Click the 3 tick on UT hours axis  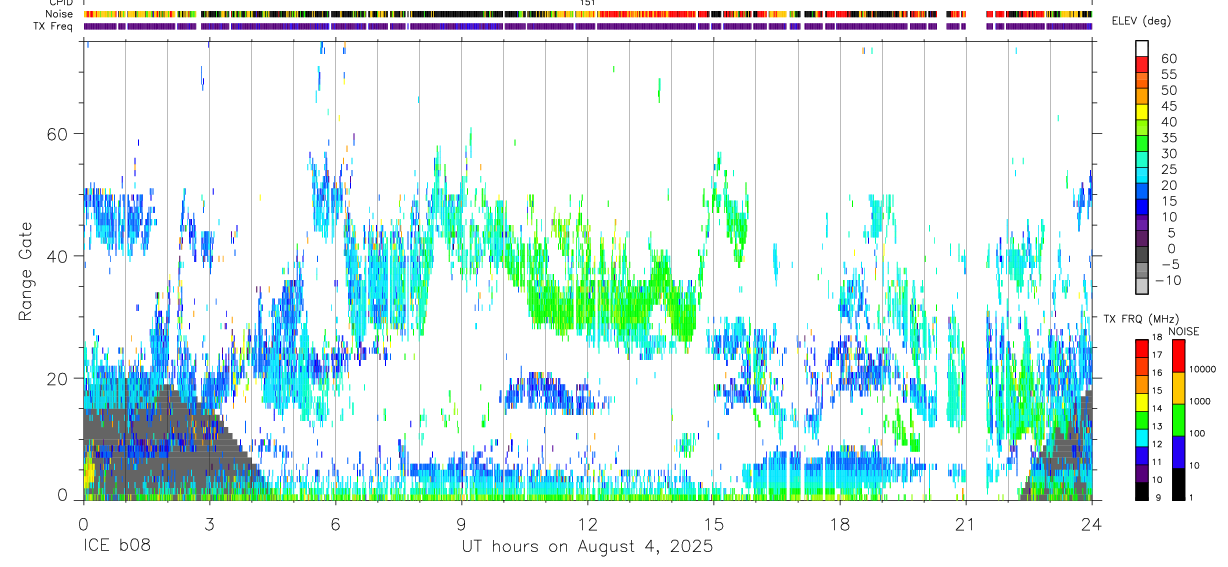(x=209, y=524)
